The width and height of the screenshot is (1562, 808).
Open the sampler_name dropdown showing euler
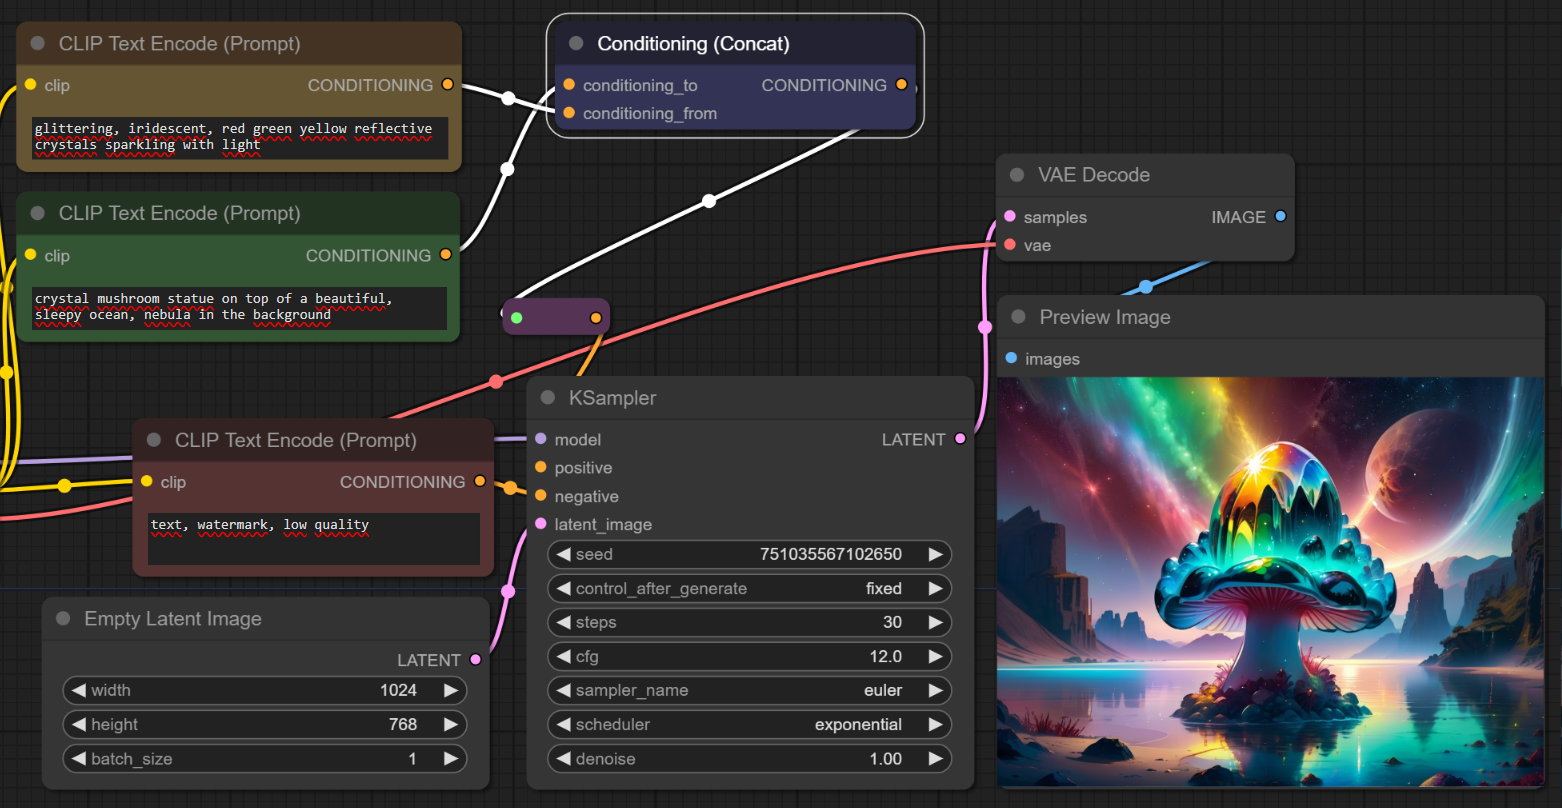[x=749, y=691]
